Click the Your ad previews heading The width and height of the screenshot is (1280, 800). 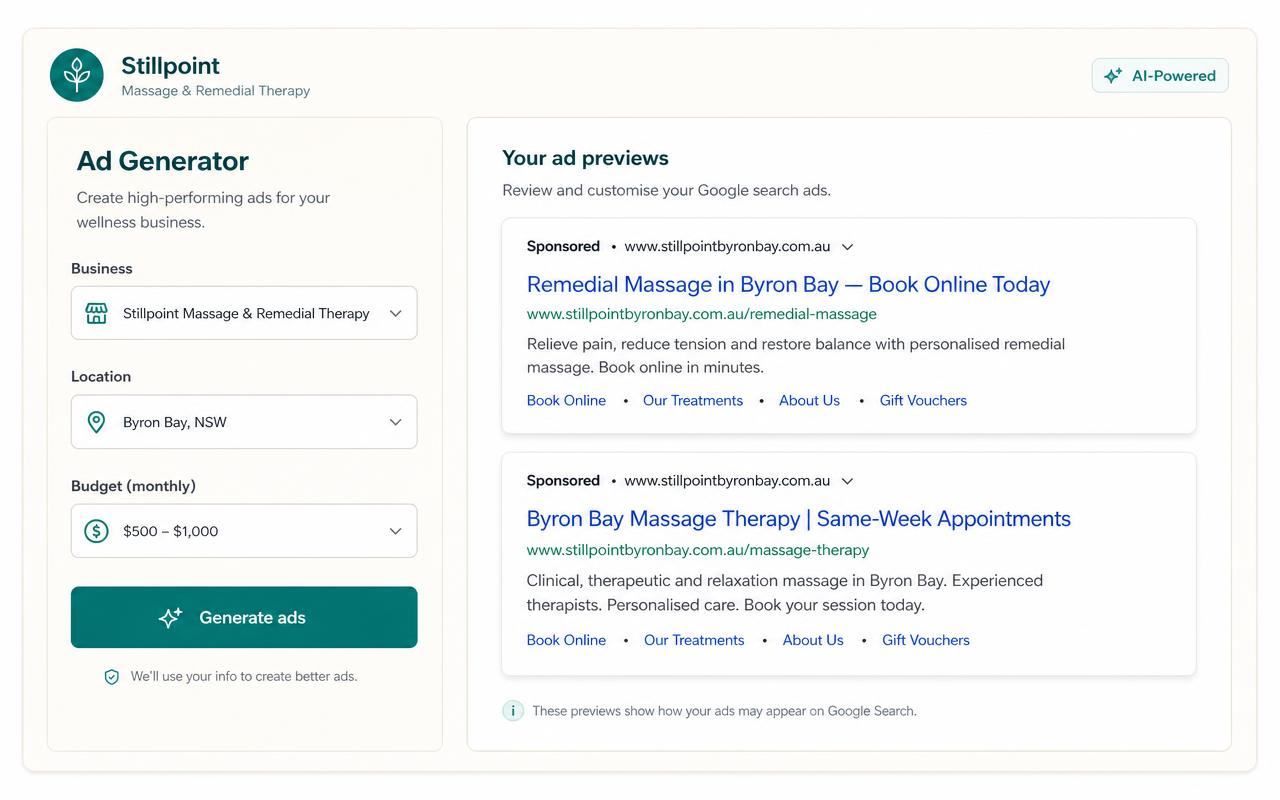(585, 158)
